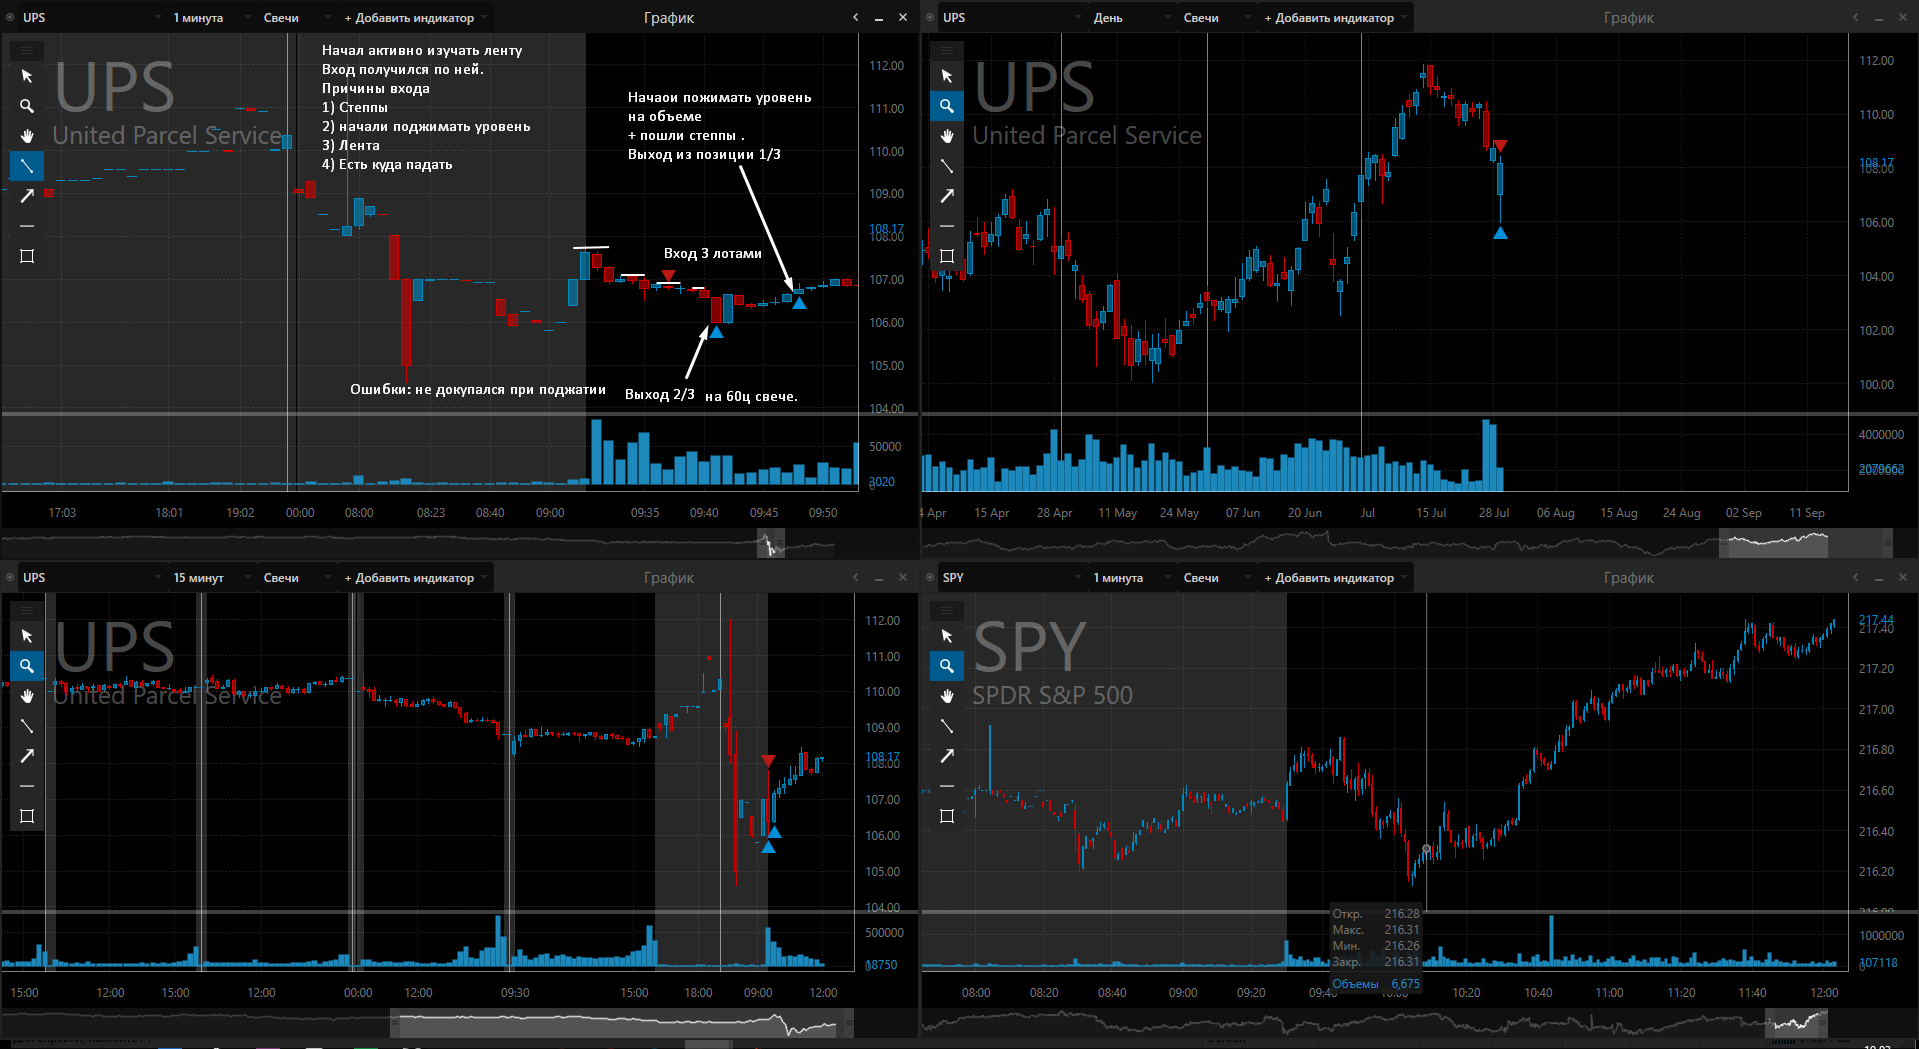
Task: Click the 'График' title of SPY chart
Action: tap(1629, 577)
